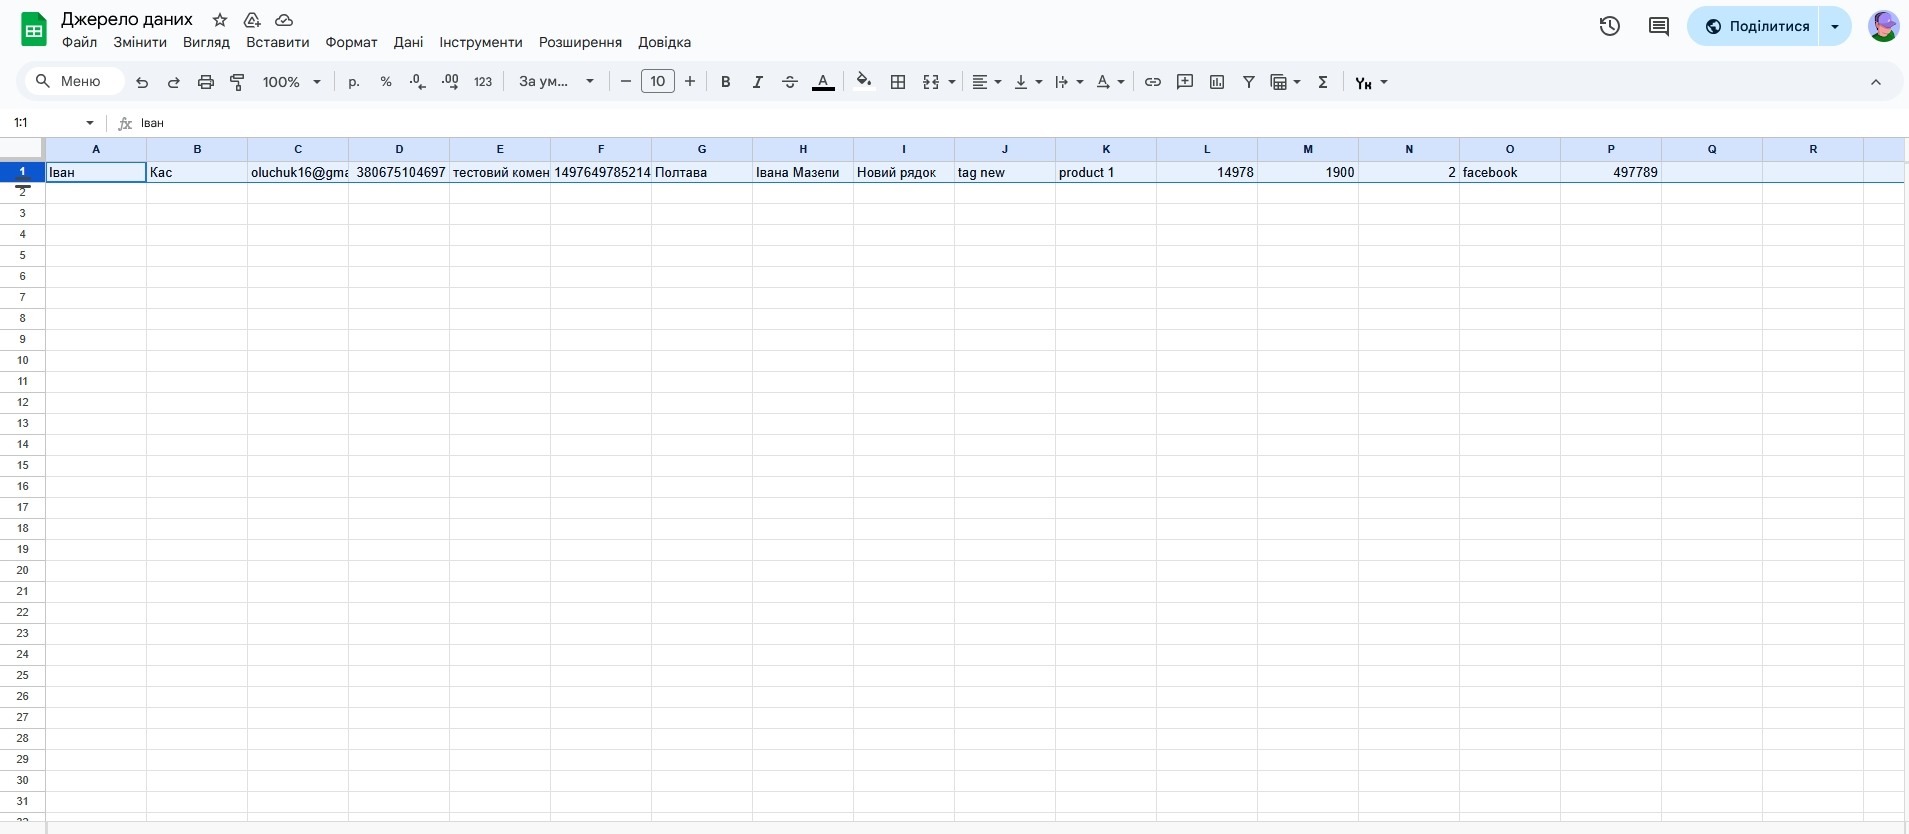Insert a chart from toolbar
The width and height of the screenshot is (1909, 834).
point(1217,82)
